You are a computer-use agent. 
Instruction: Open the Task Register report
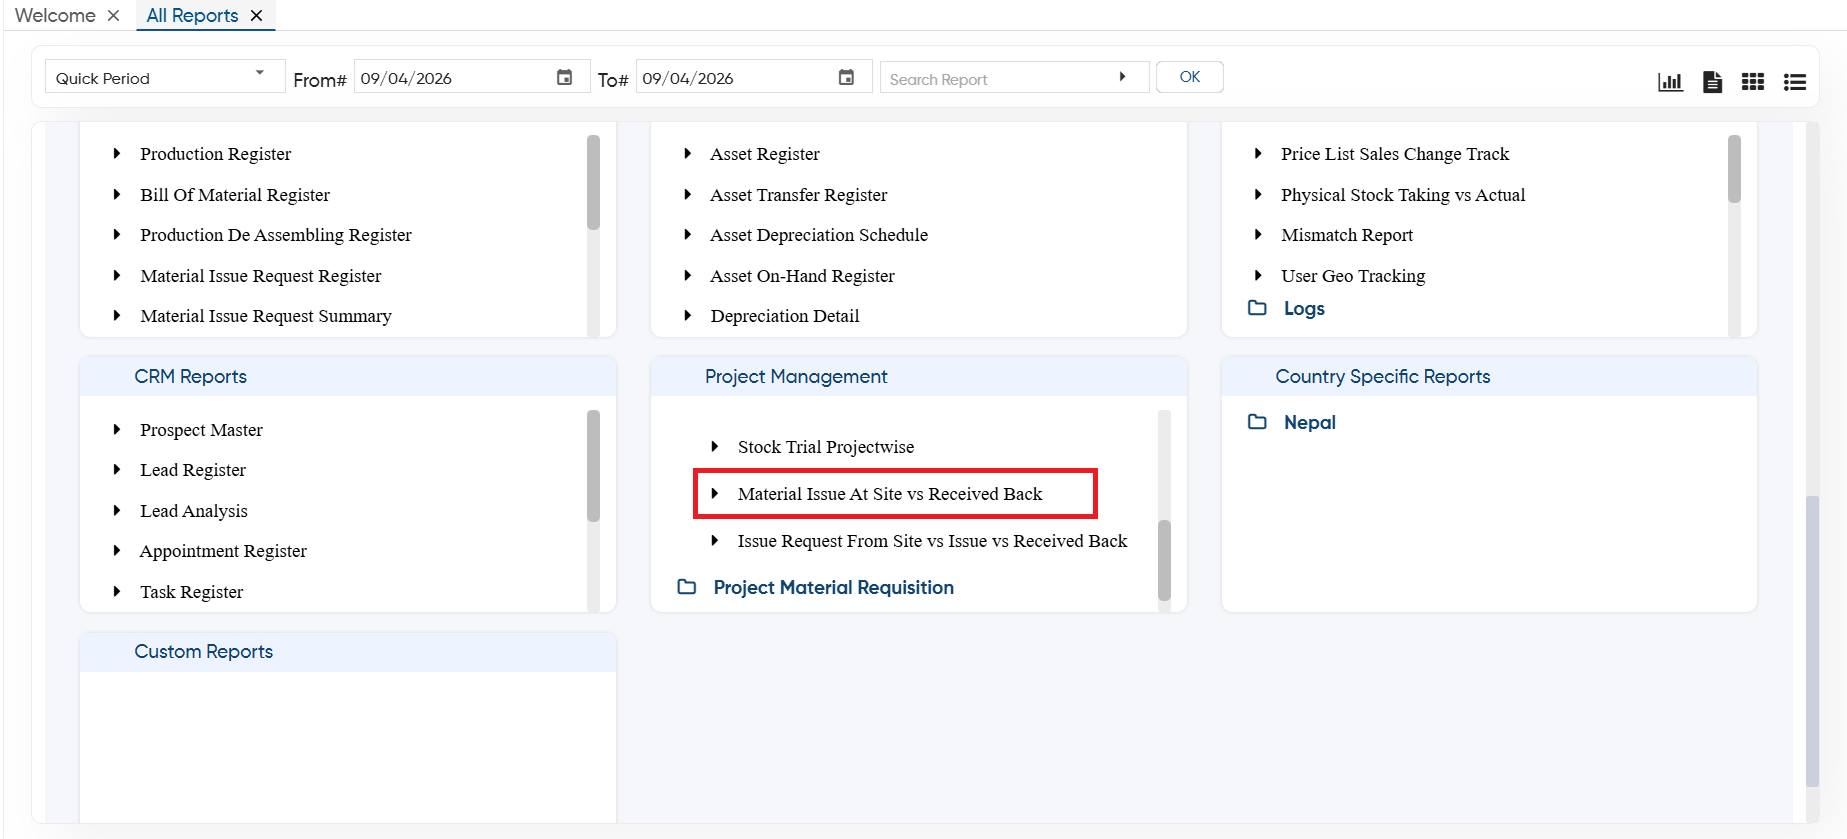pyautogui.click(x=192, y=592)
